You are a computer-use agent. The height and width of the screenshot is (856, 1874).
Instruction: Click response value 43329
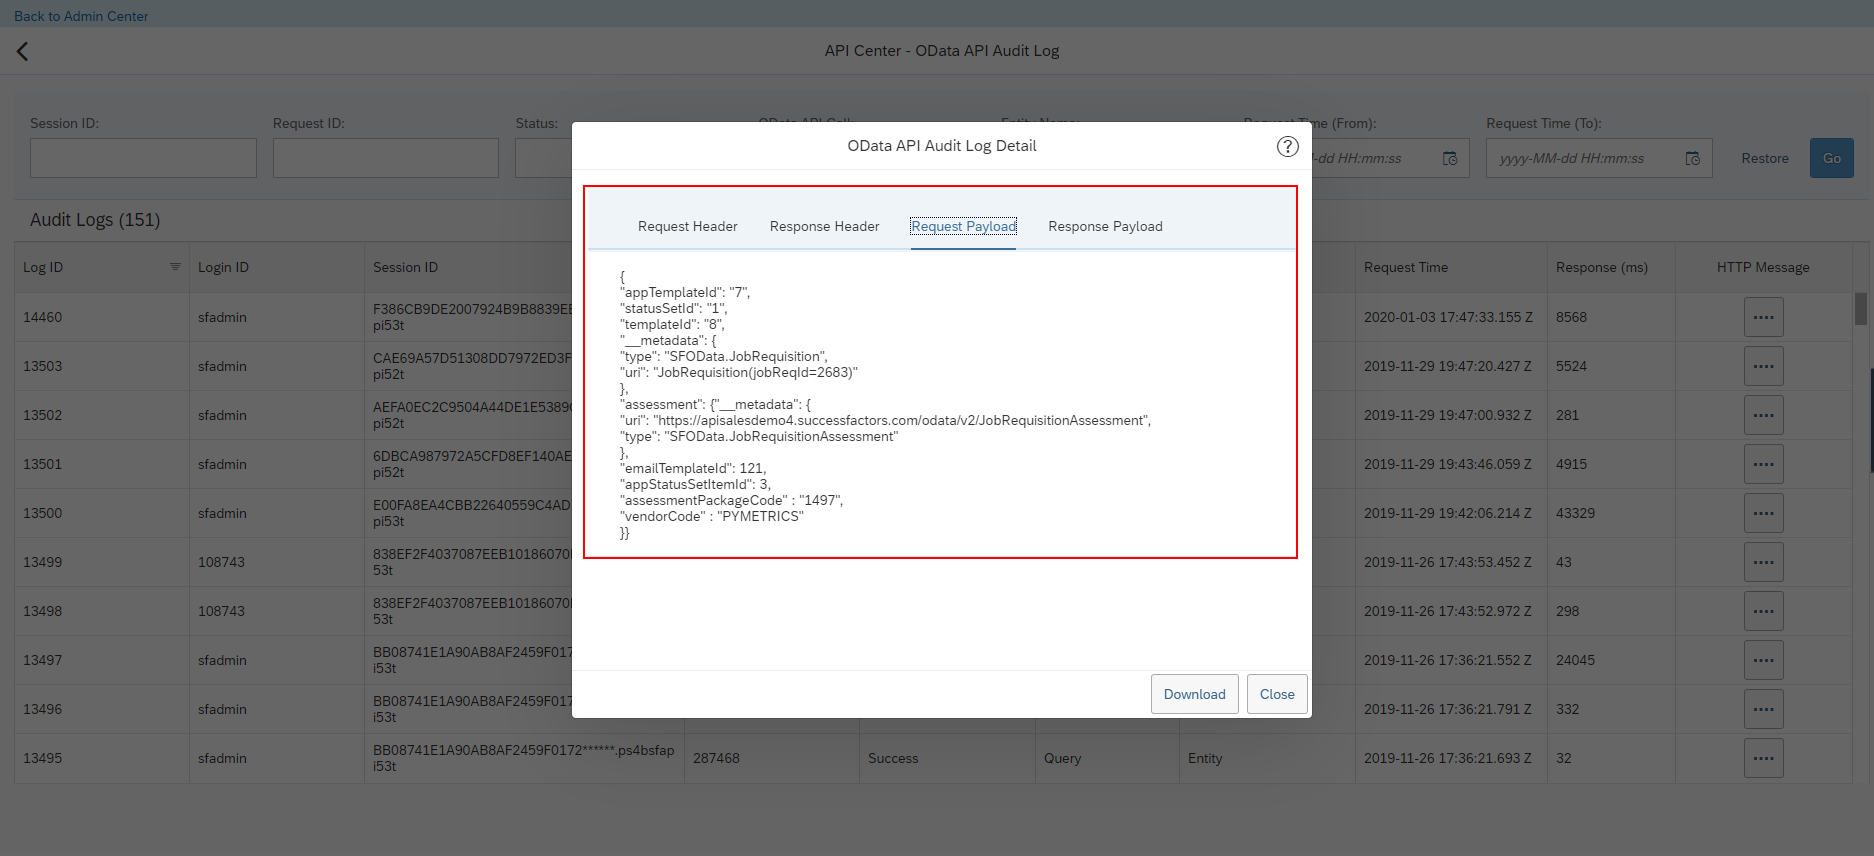click(1575, 513)
